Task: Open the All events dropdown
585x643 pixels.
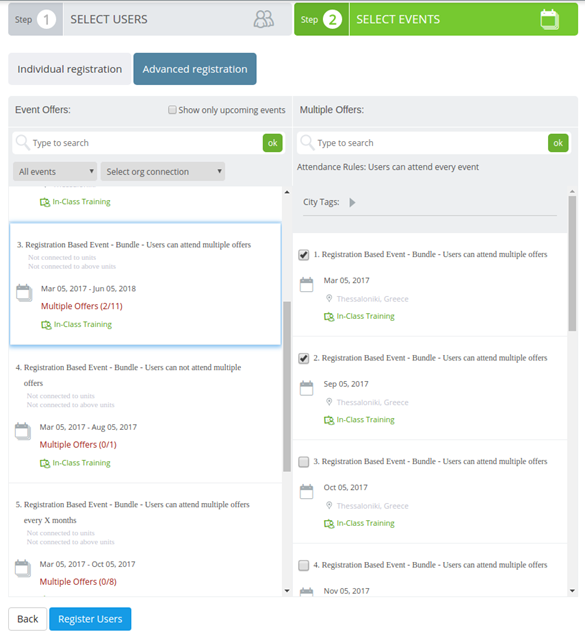Action: pos(55,171)
